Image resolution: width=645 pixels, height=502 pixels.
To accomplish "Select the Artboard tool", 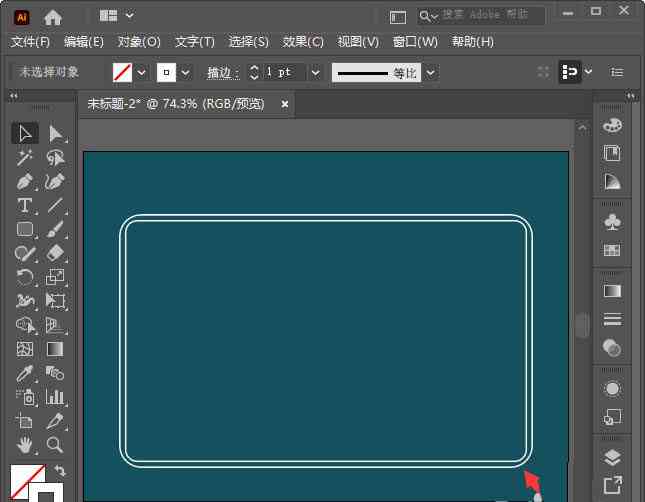I will click(x=25, y=421).
